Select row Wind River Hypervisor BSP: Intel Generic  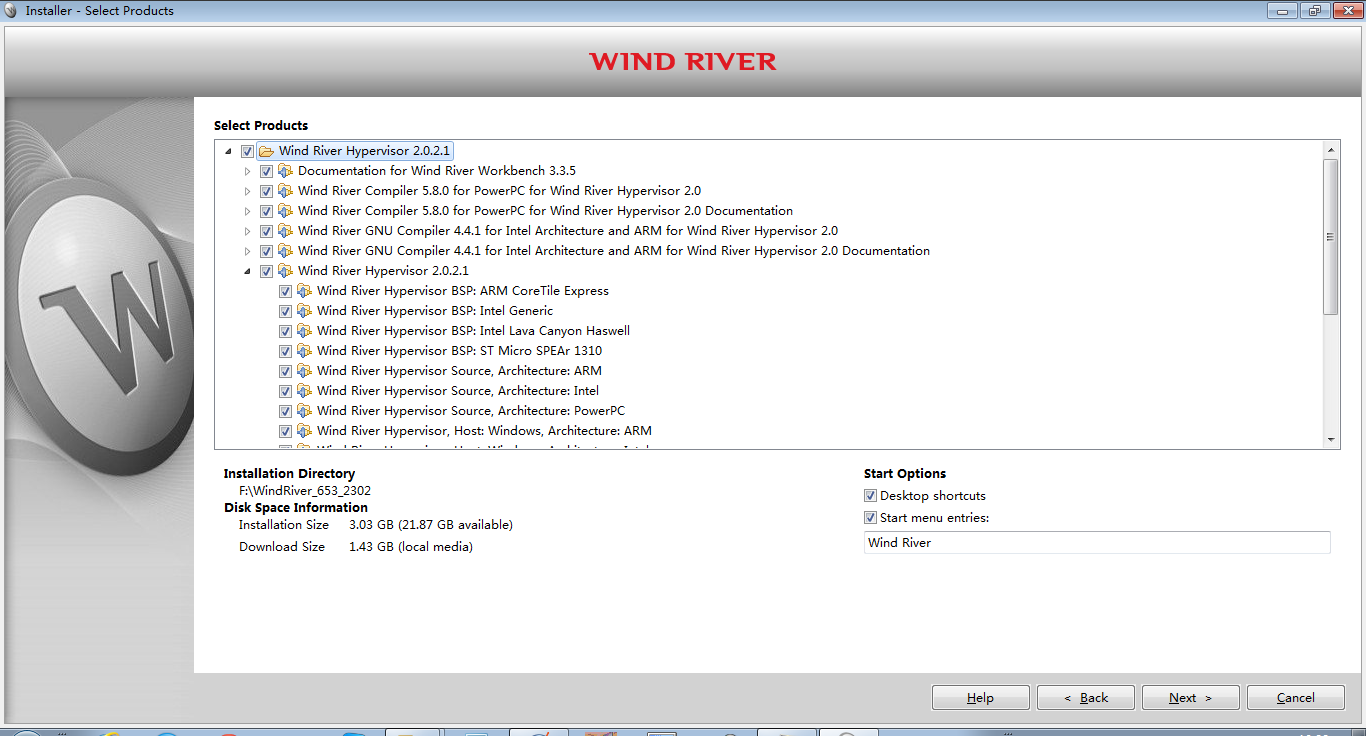coord(435,311)
